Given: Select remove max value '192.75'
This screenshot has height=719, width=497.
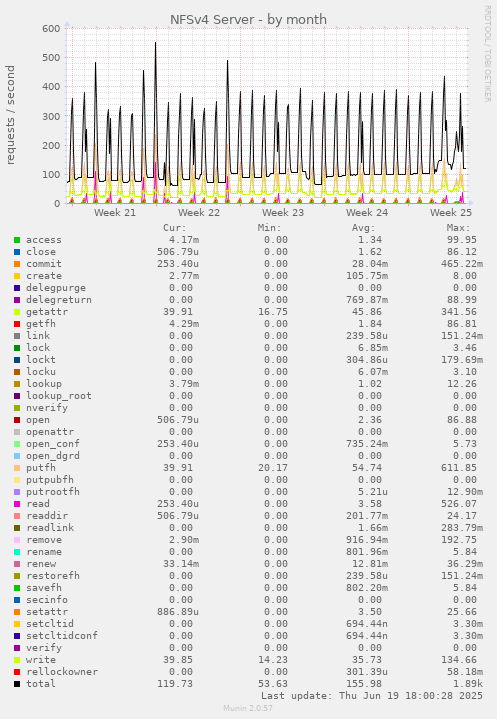Looking at the screenshot, I should (459, 540).
